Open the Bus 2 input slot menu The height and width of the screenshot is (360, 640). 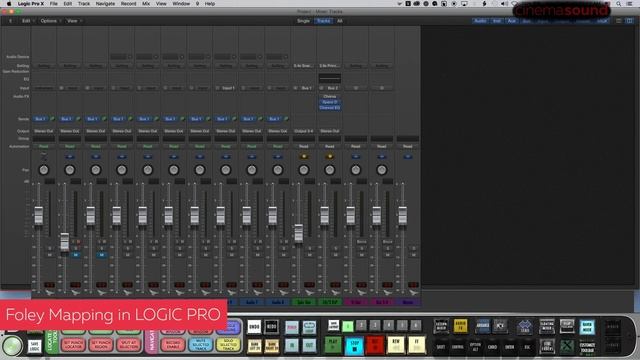point(333,88)
